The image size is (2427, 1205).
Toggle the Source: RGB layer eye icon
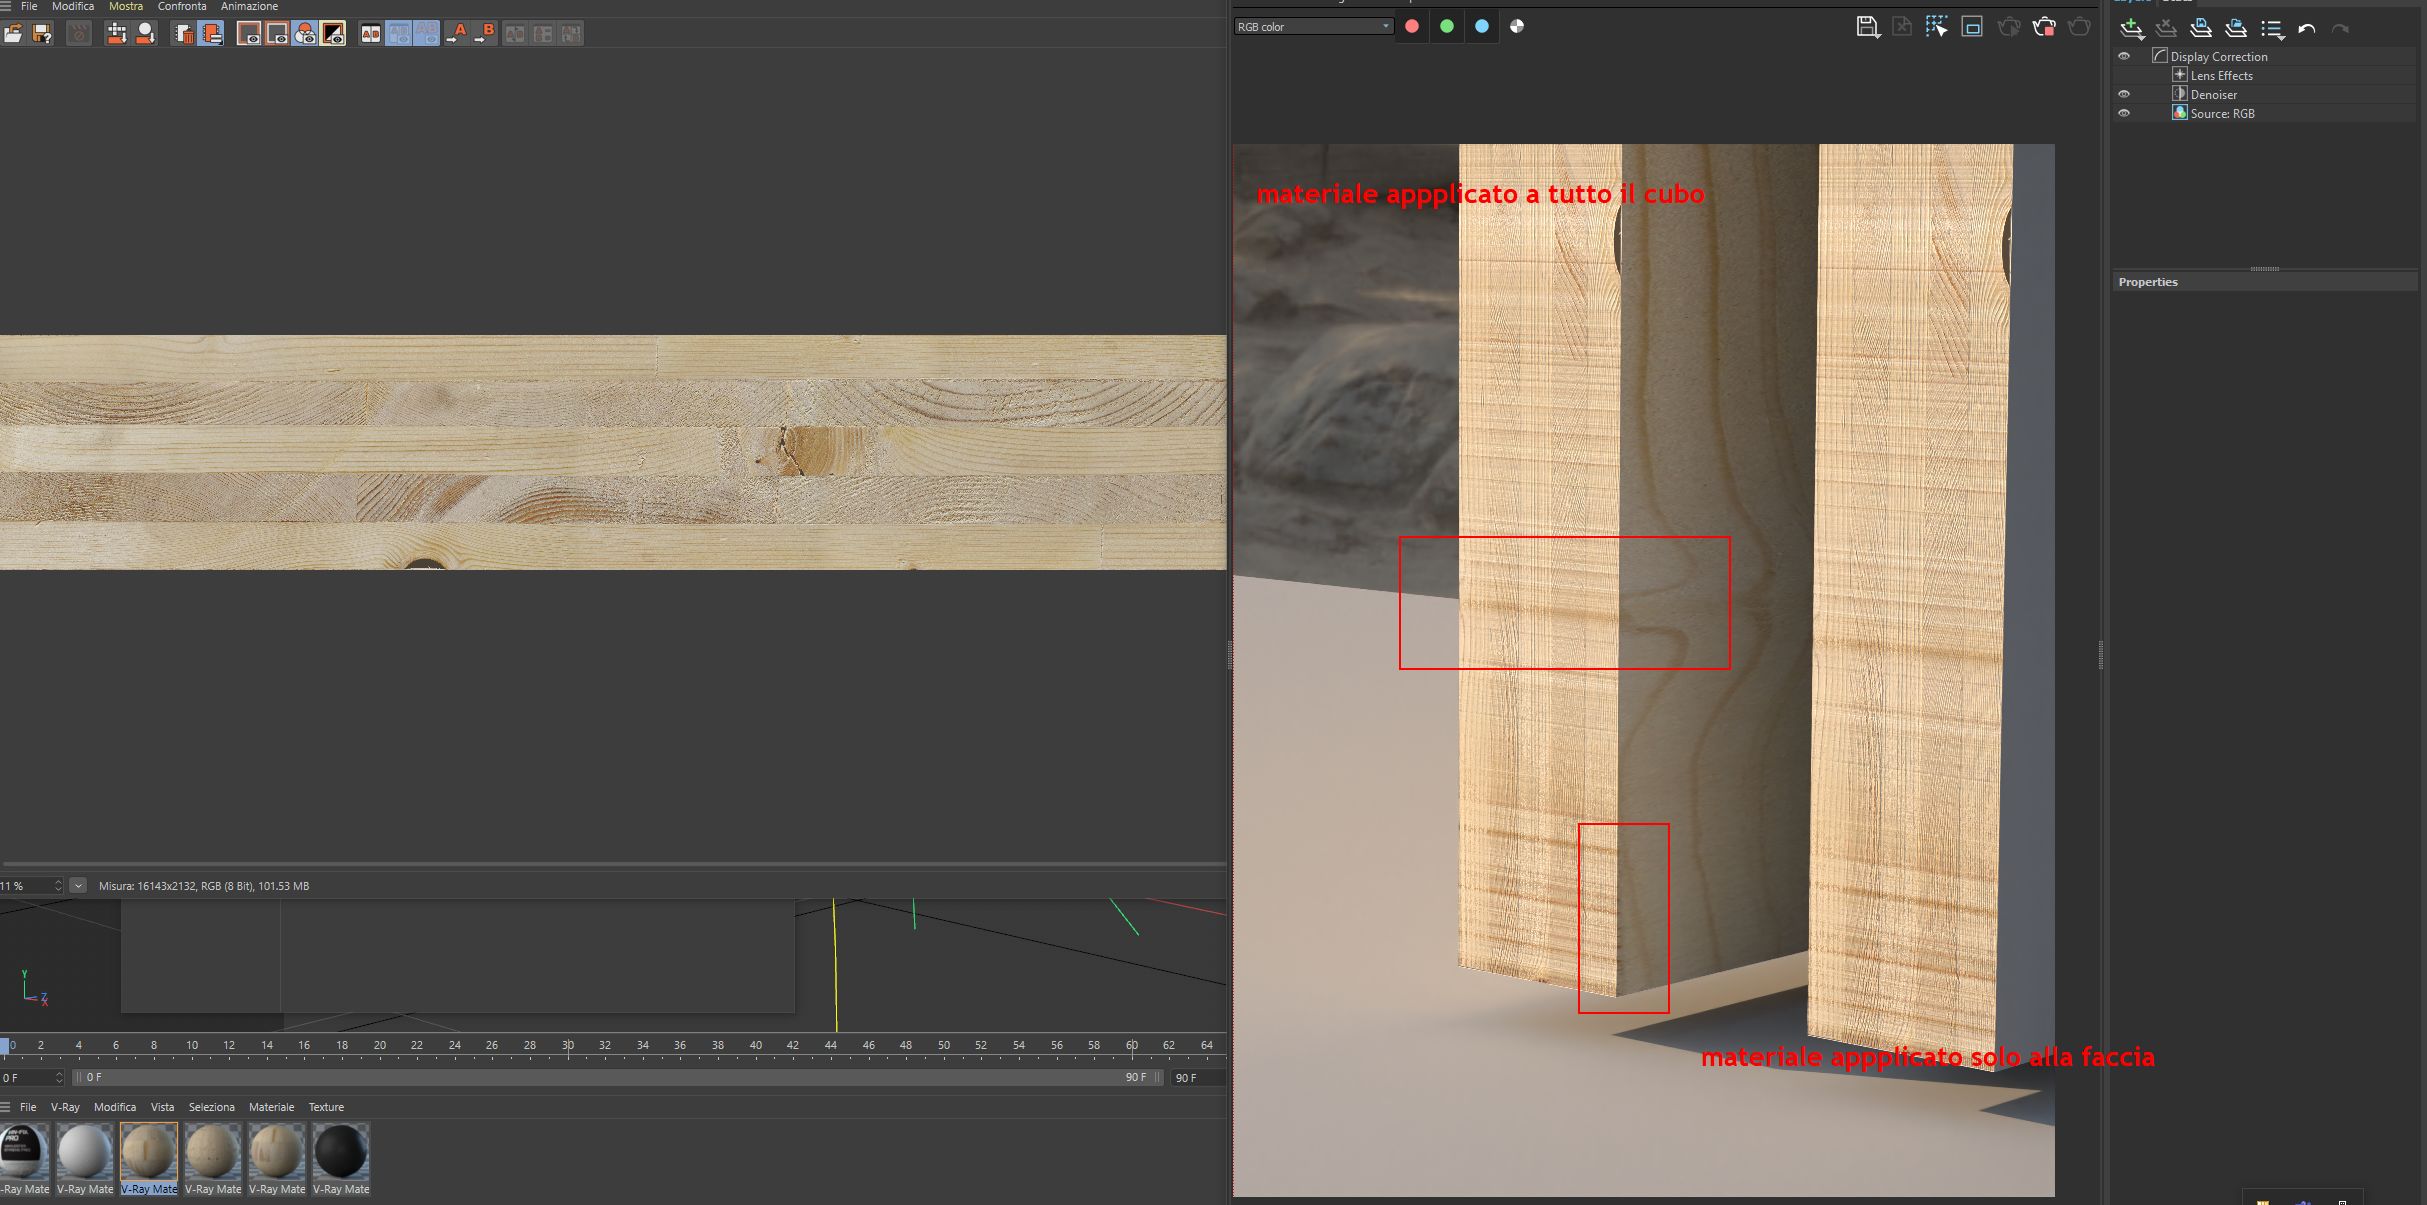pos(2124,114)
